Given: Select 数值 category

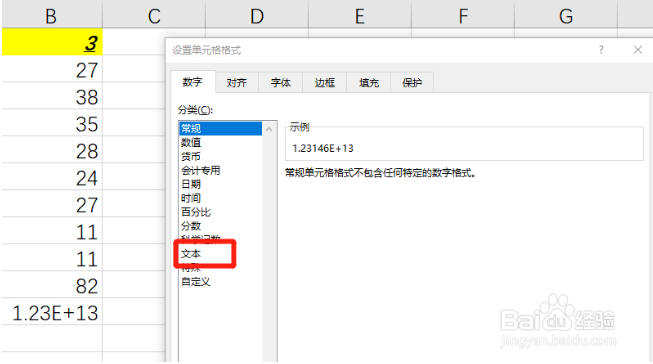Looking at the screenshot, I should pyautogui.click(x=191, y=142).
